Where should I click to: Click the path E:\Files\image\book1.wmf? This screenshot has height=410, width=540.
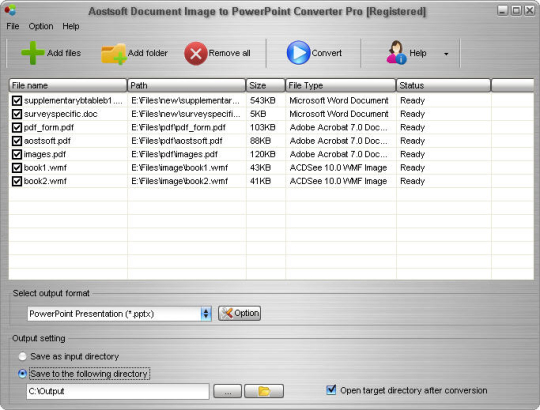point(179,168)
